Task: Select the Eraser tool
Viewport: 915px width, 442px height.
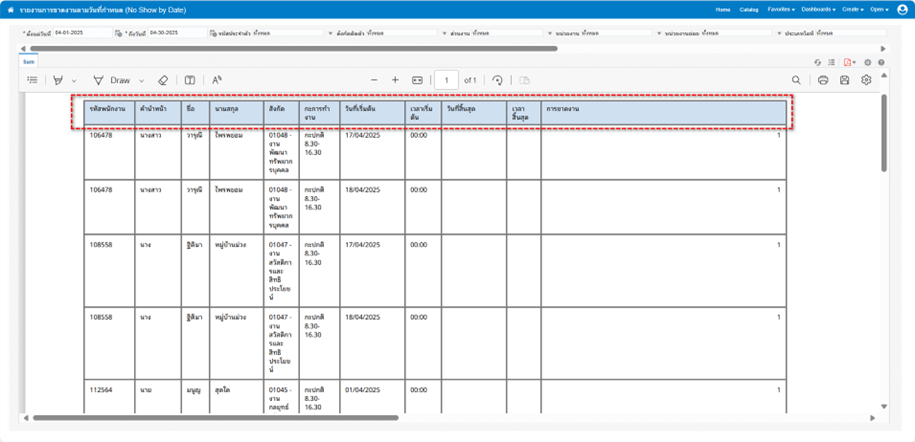Action: coord(164,80)
